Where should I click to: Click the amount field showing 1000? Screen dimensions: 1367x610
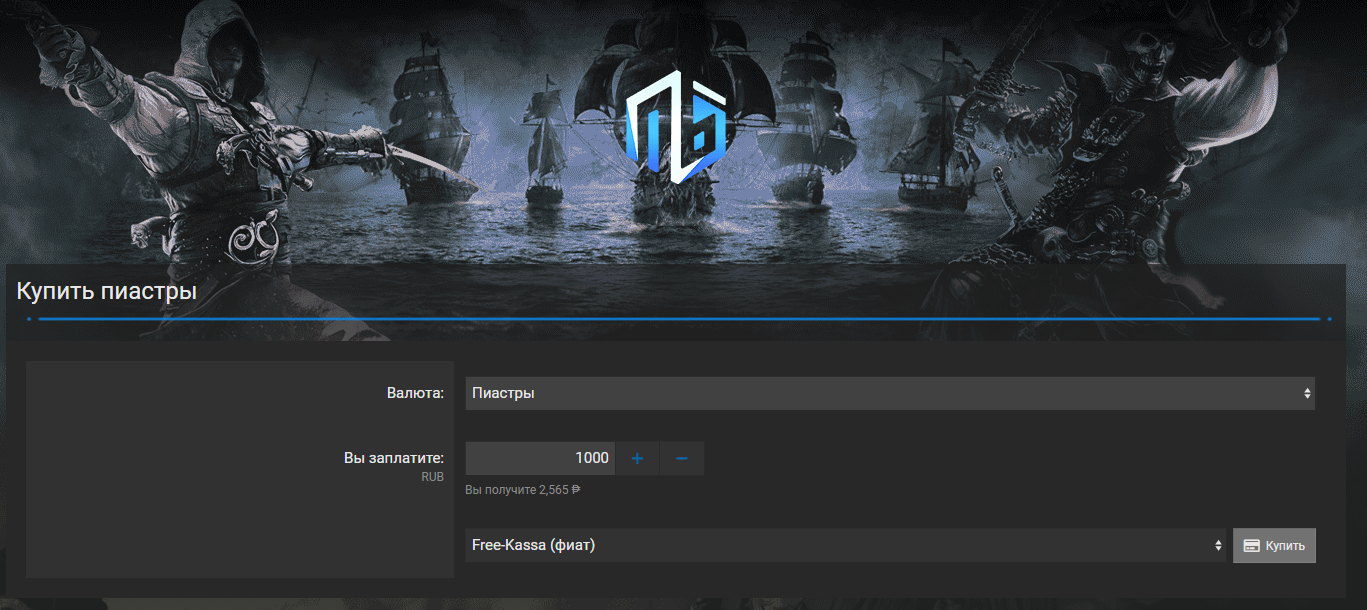(x=540, y=458)
